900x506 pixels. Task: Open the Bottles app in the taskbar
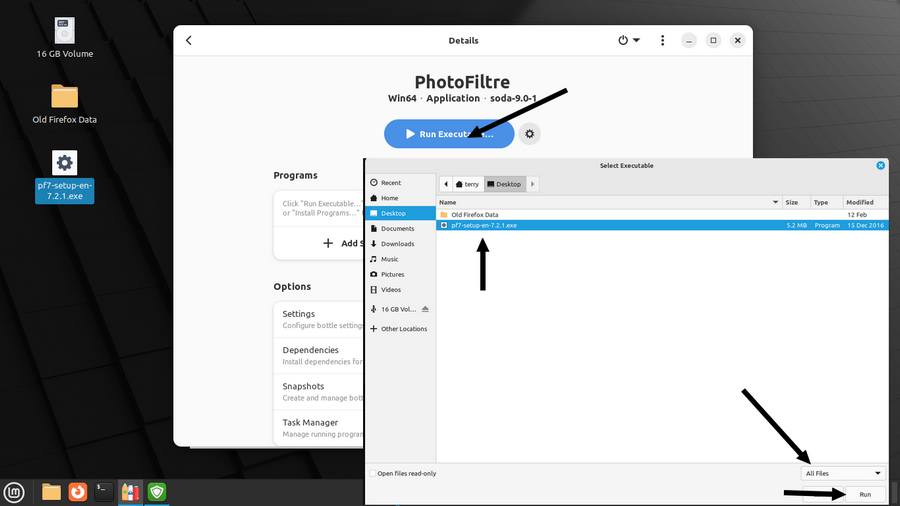pos(130,491)
